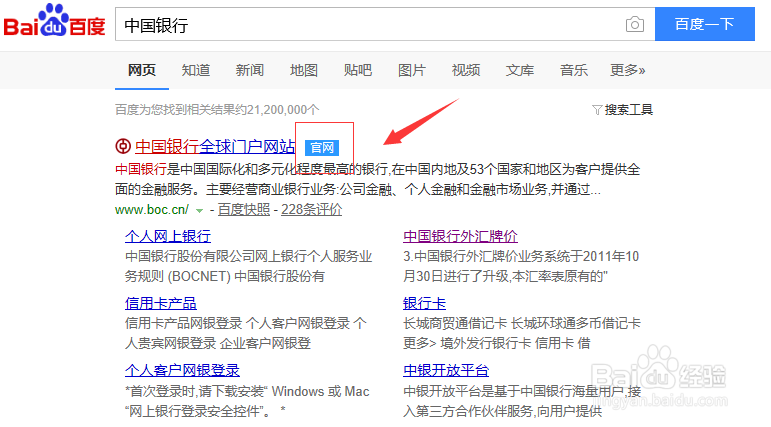Open the 音乐 tab
Viewport: 771px width, 427px height.
pyautogui.click(x=574, y=70)
